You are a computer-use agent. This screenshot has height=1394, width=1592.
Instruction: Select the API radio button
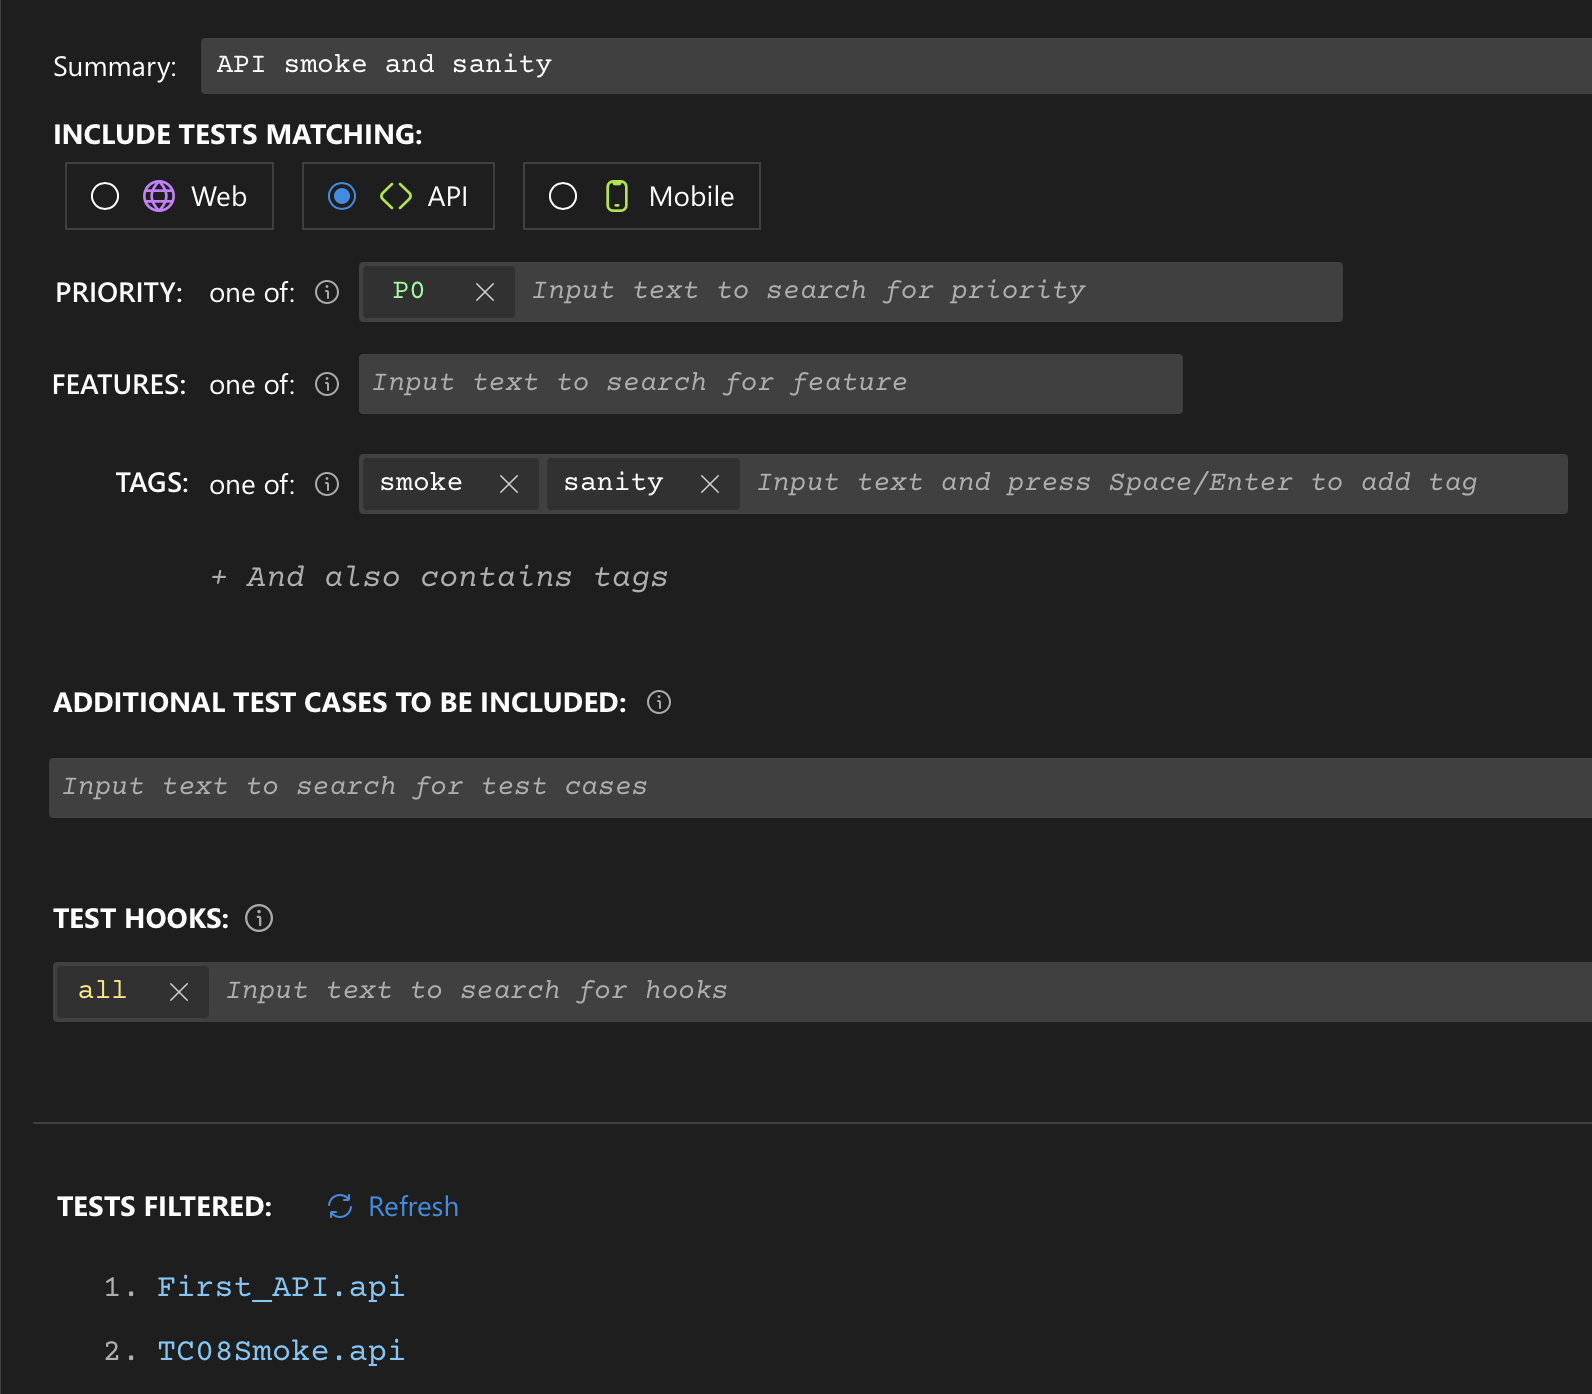pyautogui.click(x=342, y=196)
